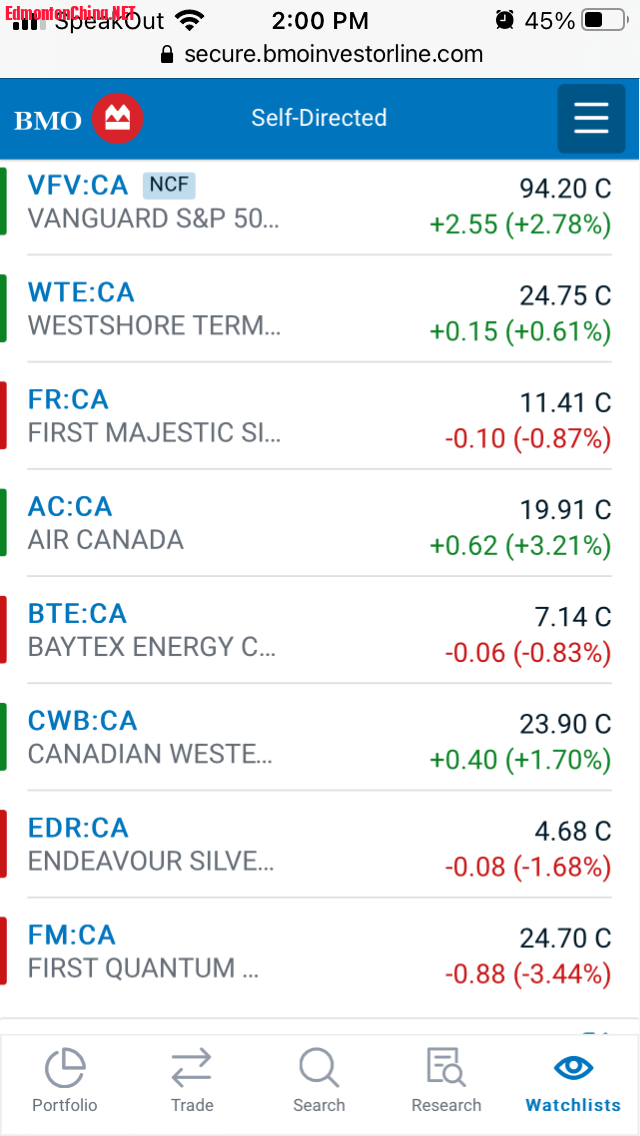Tap the Search magnifier icon
Screen dimensions: 640x1136
coord(319,1068)
